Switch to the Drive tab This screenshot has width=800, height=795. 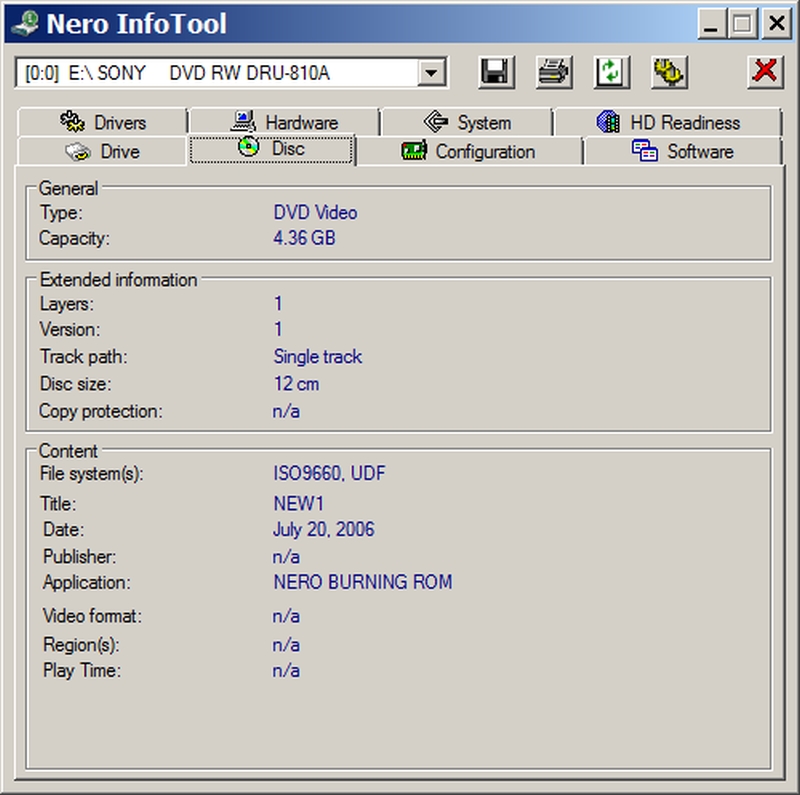[102, 152]
